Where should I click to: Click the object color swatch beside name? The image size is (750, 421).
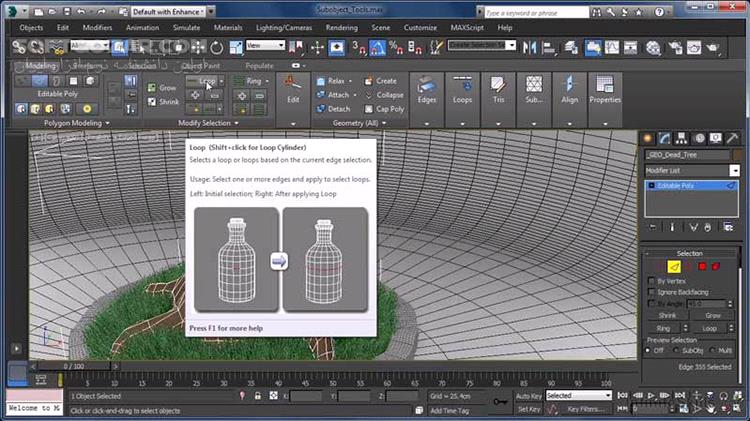click(738, 155)
